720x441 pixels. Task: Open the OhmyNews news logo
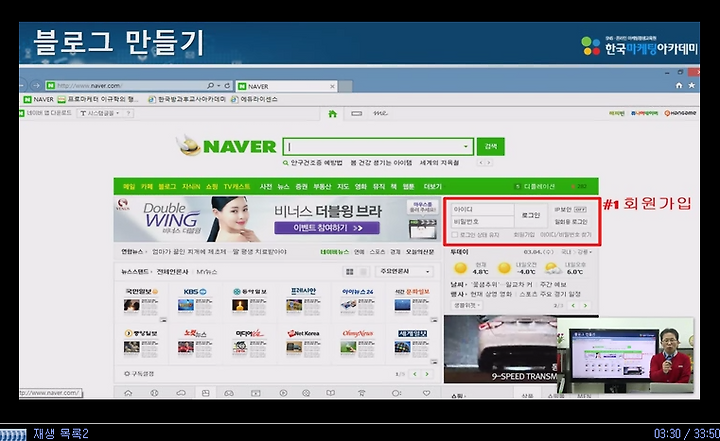pos(358,333)
